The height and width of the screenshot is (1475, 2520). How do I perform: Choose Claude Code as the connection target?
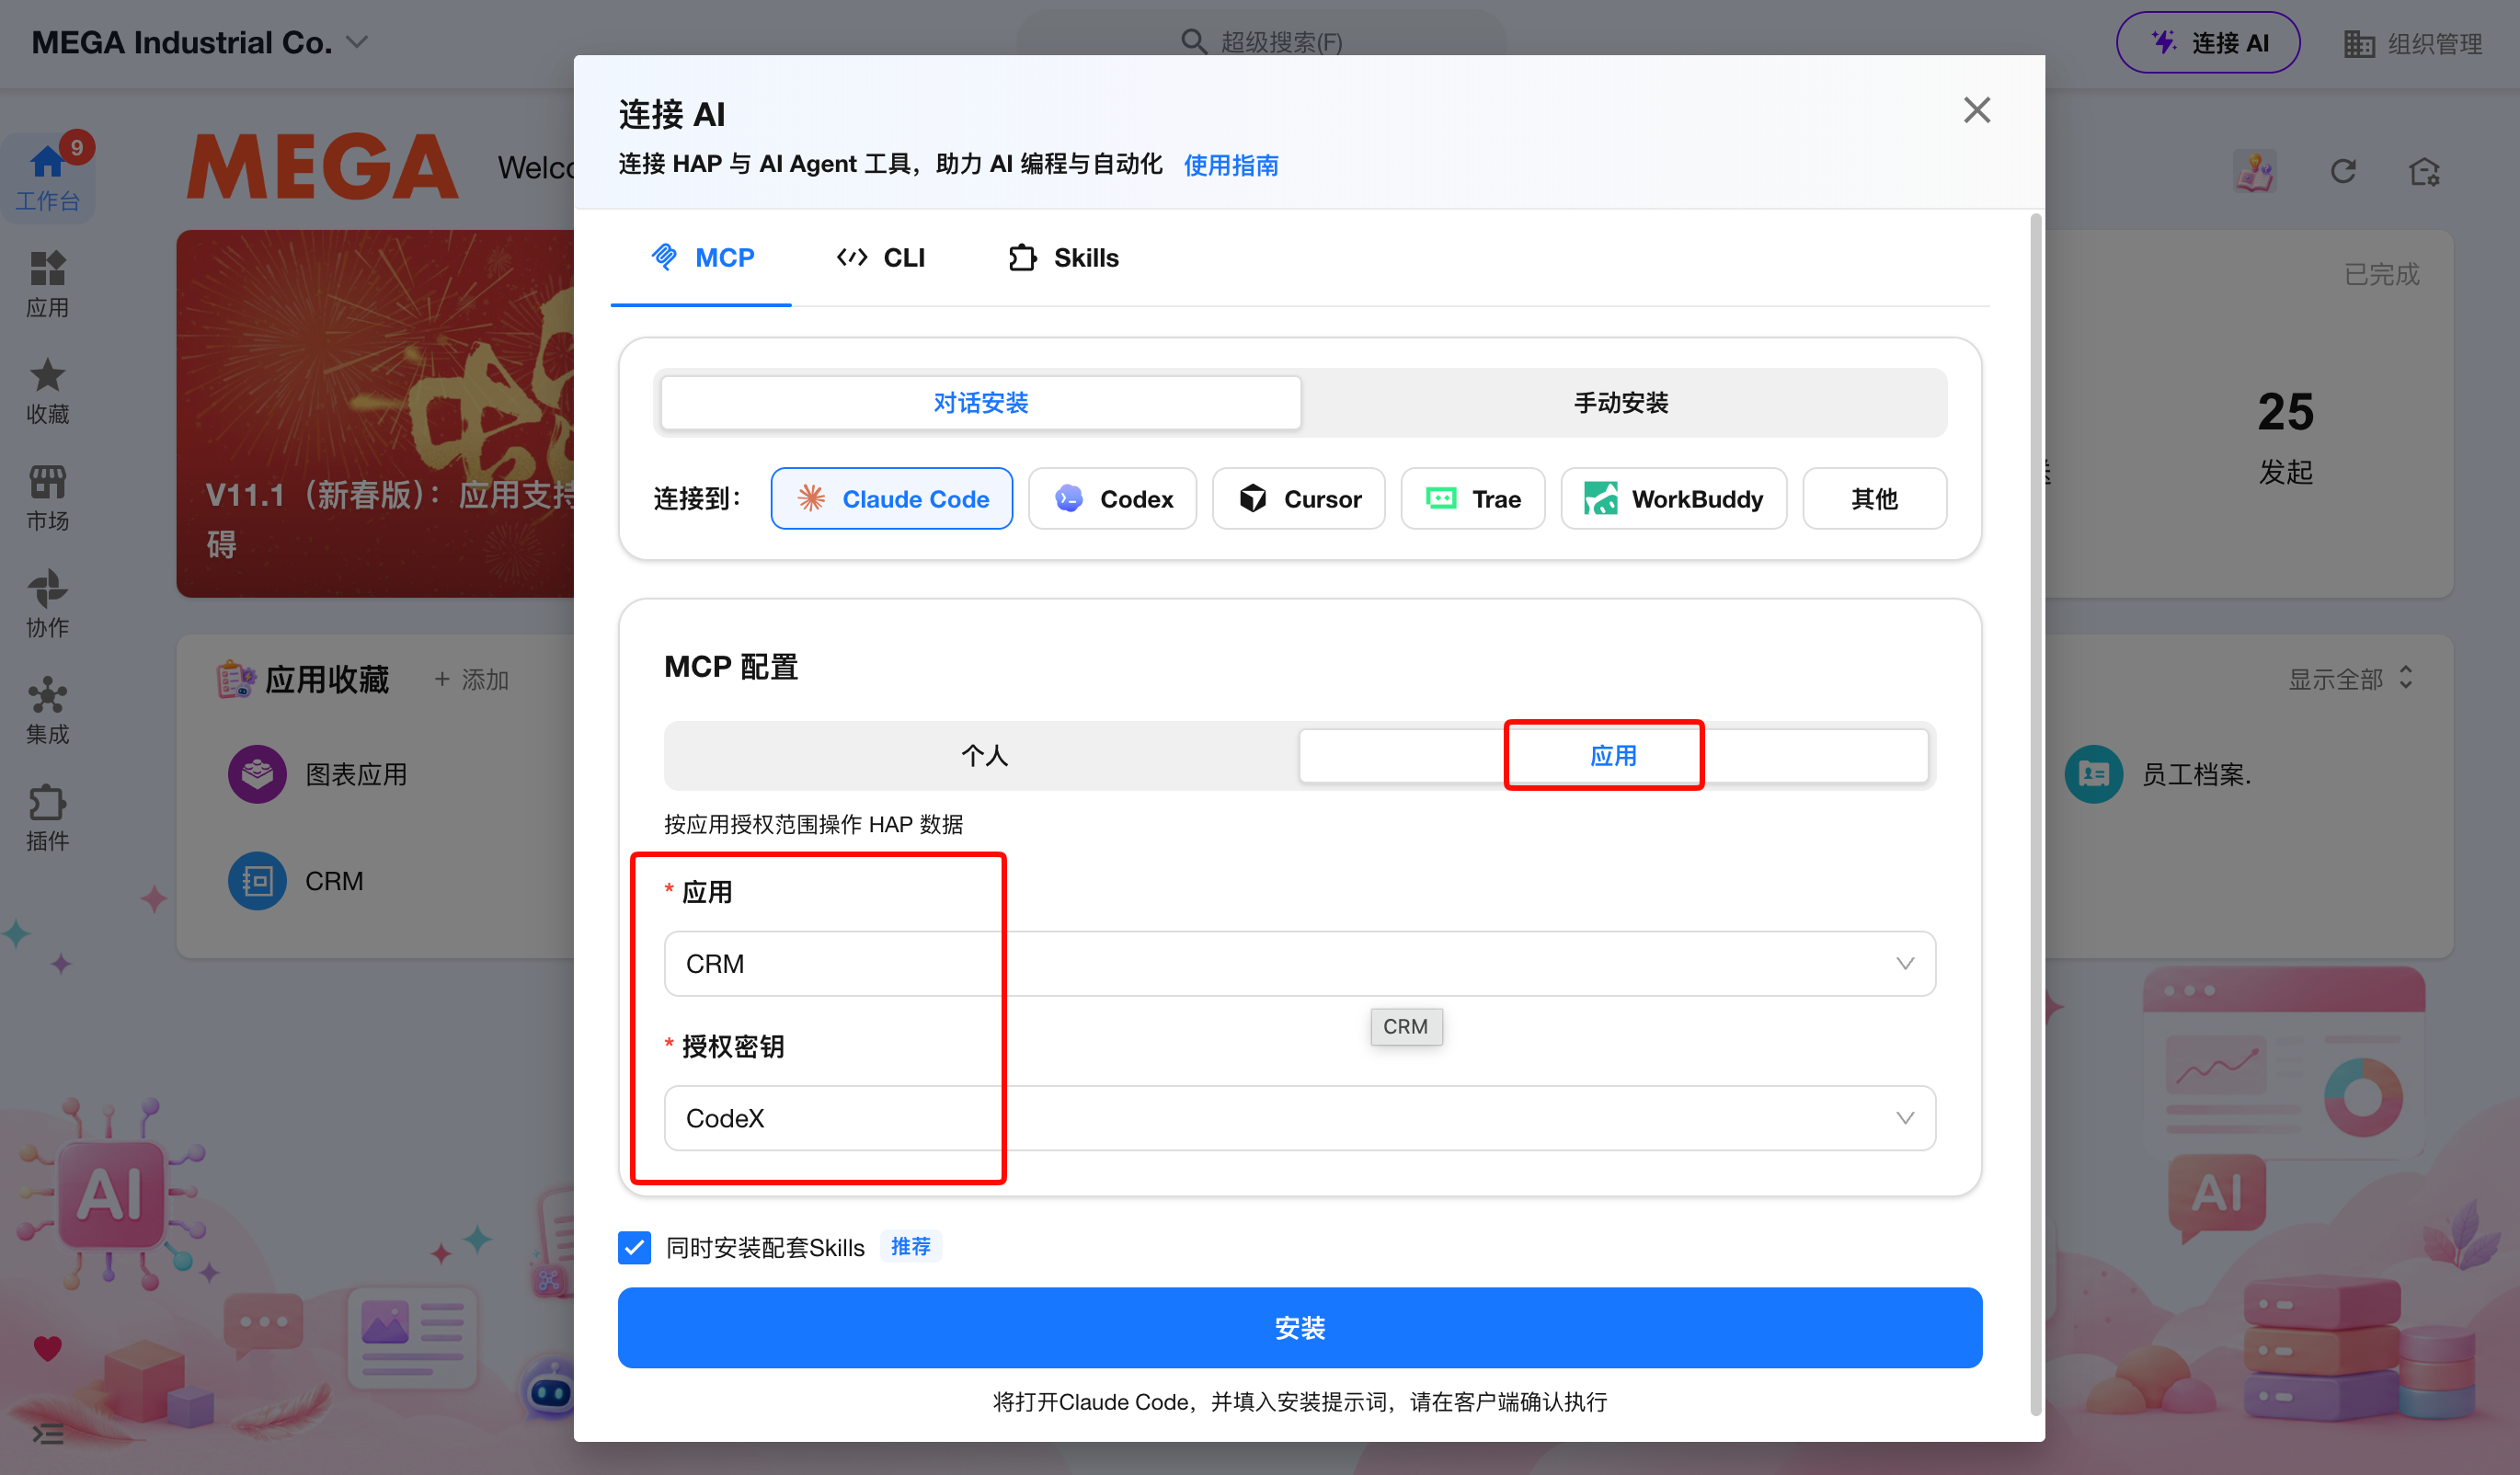[x=891, y=498]
